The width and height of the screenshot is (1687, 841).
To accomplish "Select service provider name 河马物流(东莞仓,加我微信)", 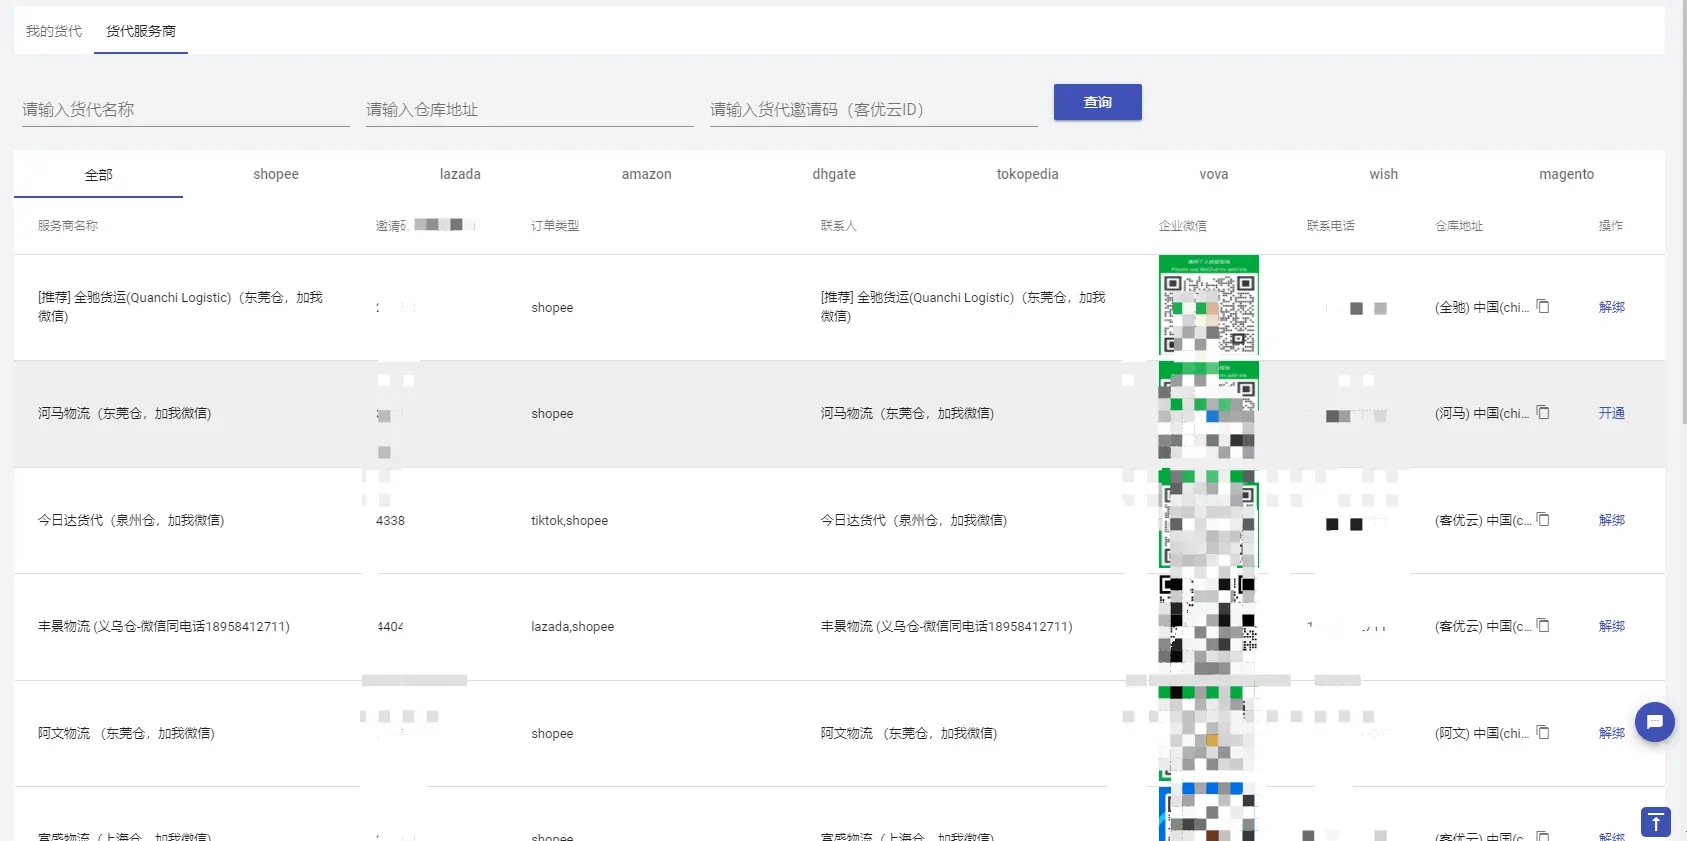I will [x=125, y=413].
